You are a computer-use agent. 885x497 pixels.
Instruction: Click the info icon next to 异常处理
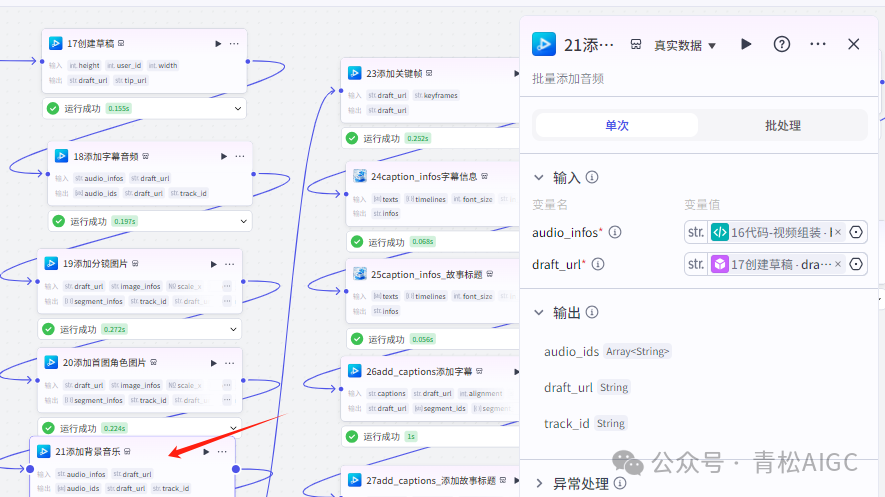620,483
